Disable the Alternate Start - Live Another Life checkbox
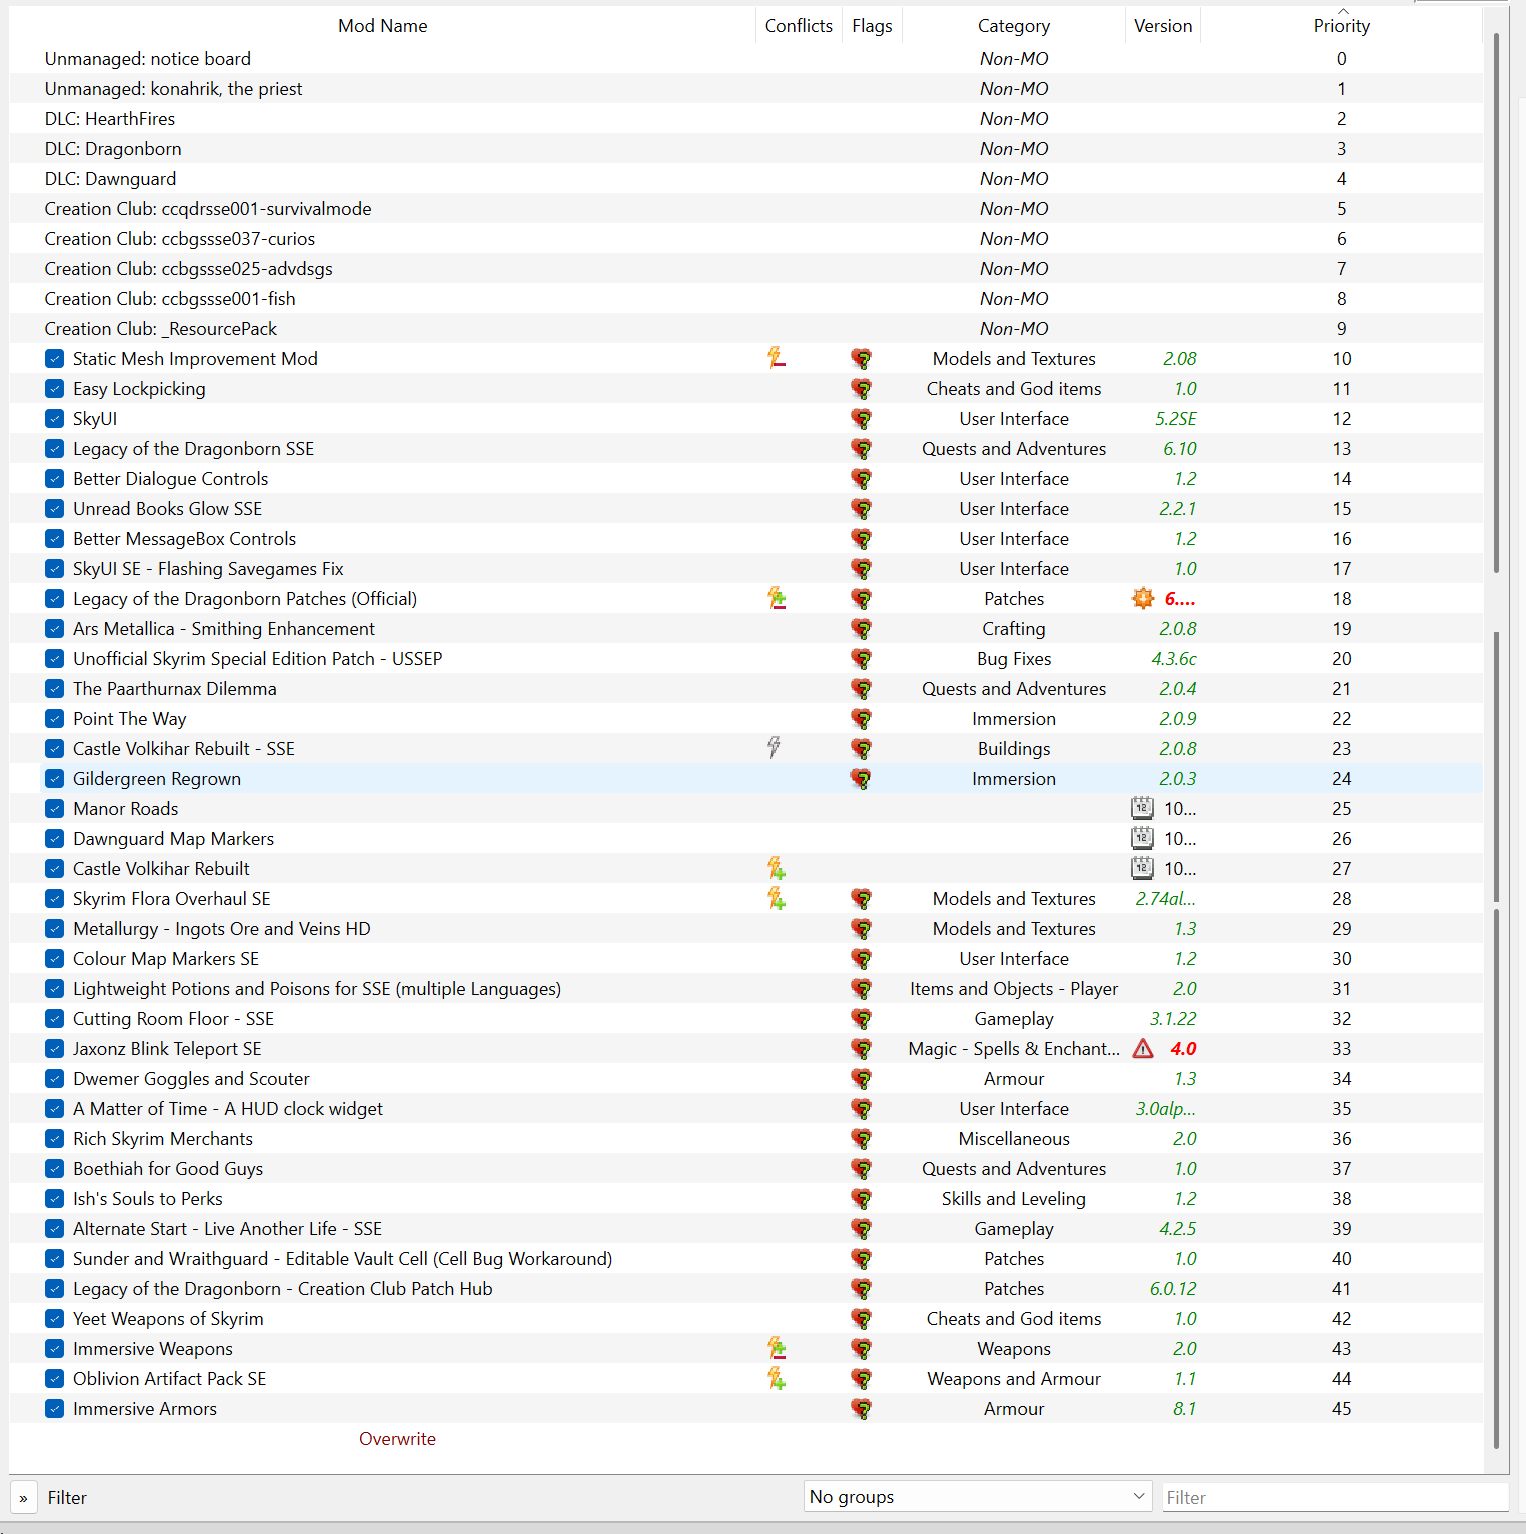 (55, 1228)
